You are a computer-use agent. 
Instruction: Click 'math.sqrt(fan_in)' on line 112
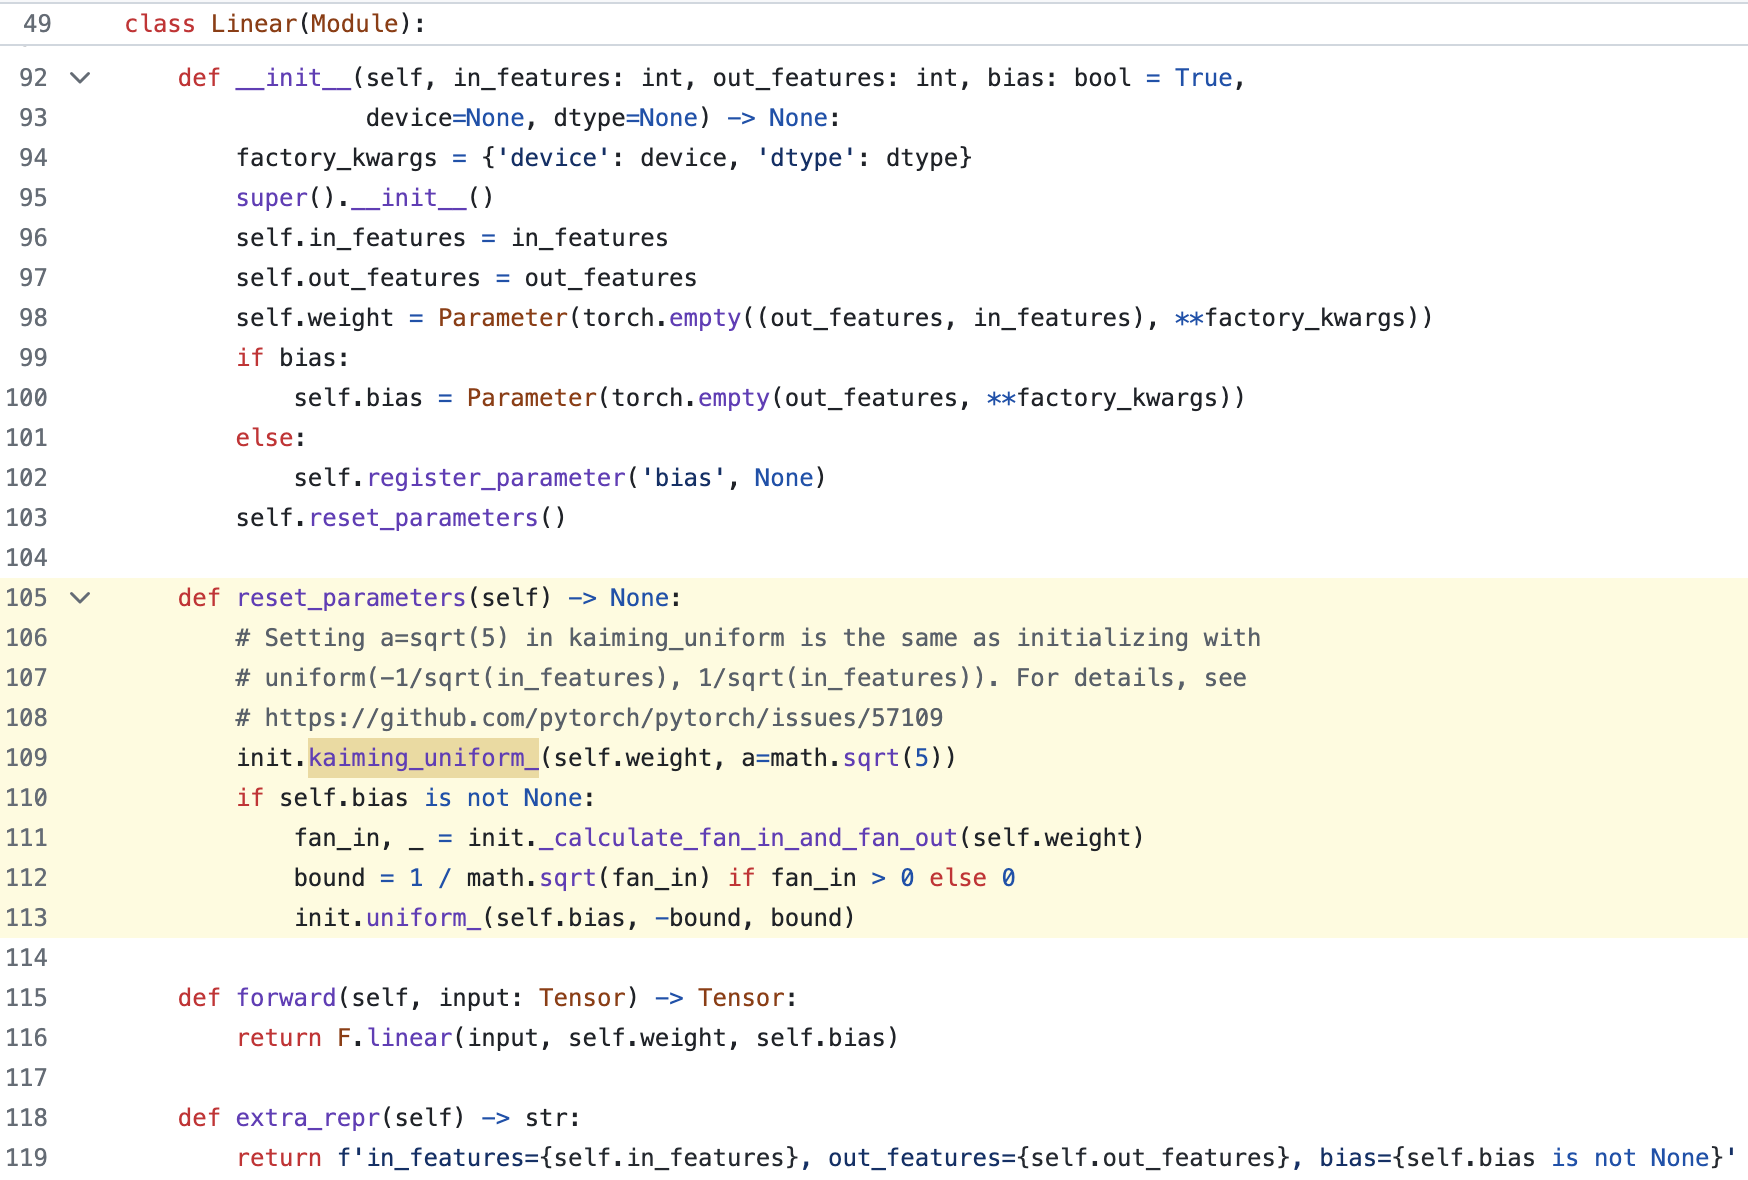point(589,878)
